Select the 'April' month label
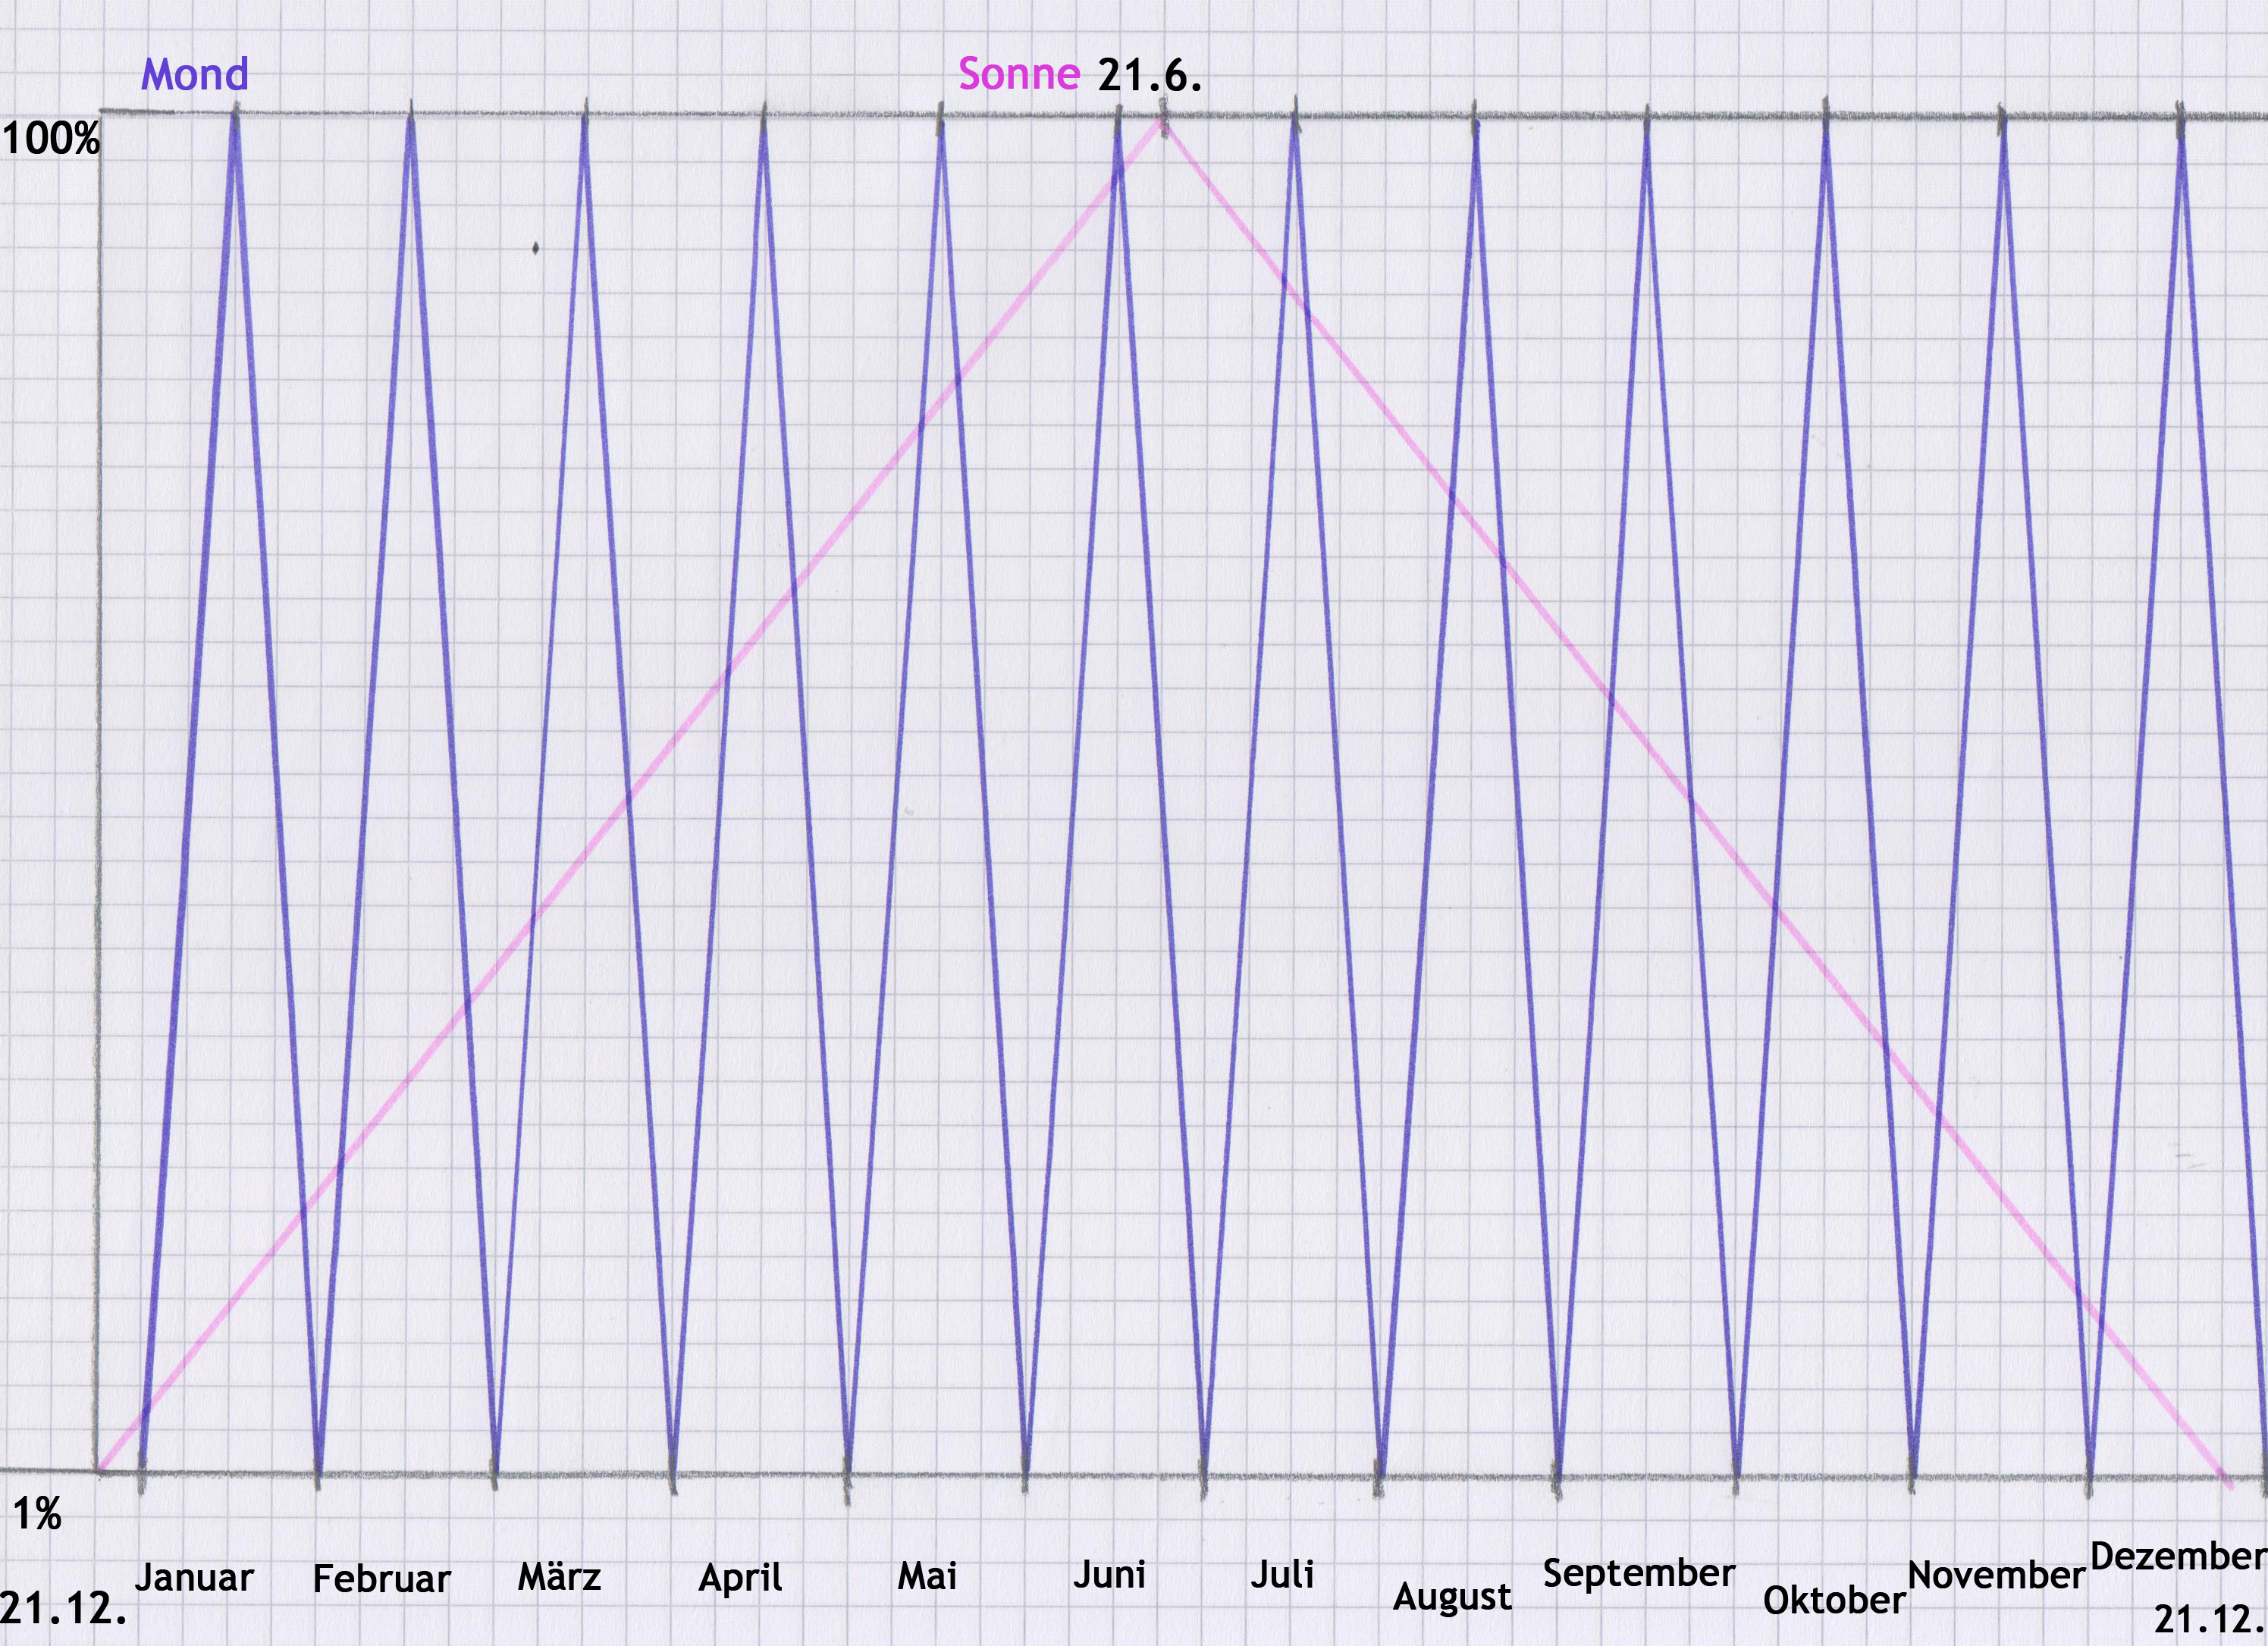The height and width of the screenshot is (1646, 2268). [x=740, y=1578]
